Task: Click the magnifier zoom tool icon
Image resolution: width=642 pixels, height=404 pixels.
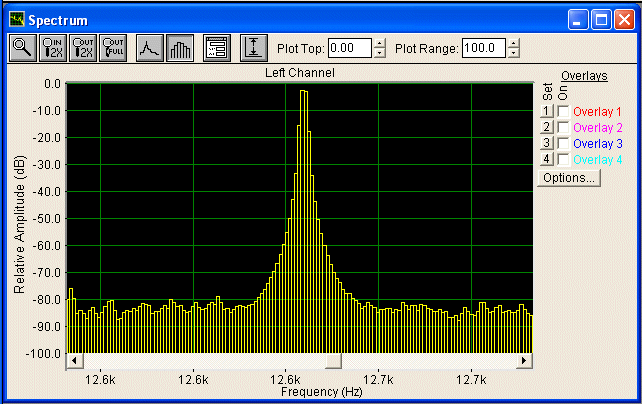Action: coord(22,48)
